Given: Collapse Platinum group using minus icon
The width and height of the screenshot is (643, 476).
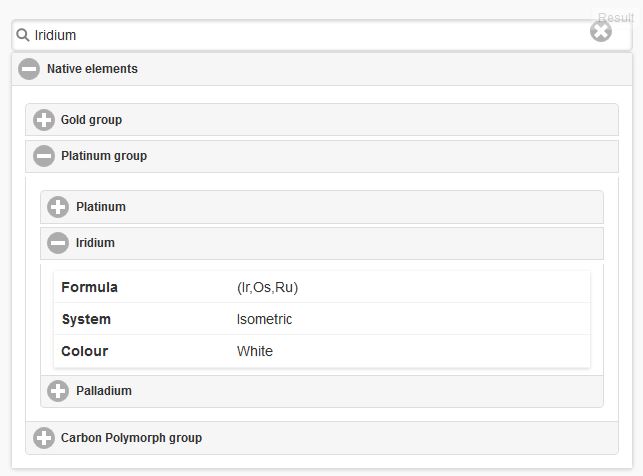Looking at the screenshot, I should [44, 156].
